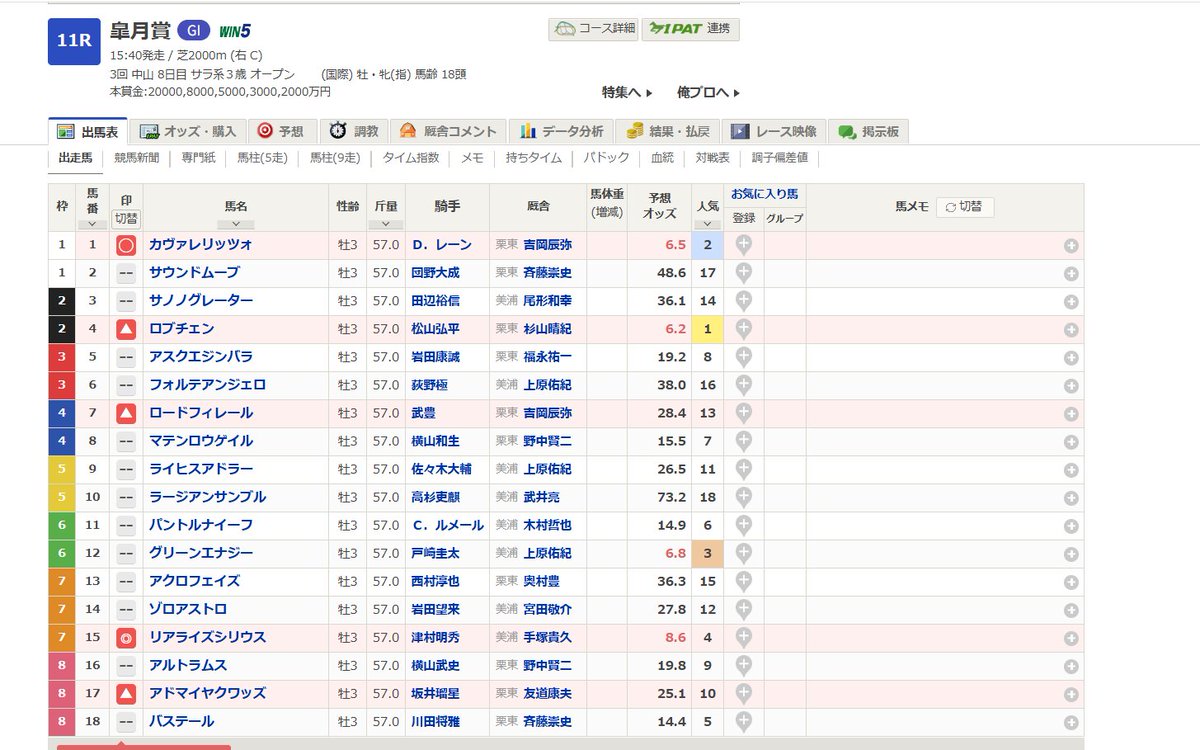Add memo plus icon for アドマイヤクワッズ

1071,694
